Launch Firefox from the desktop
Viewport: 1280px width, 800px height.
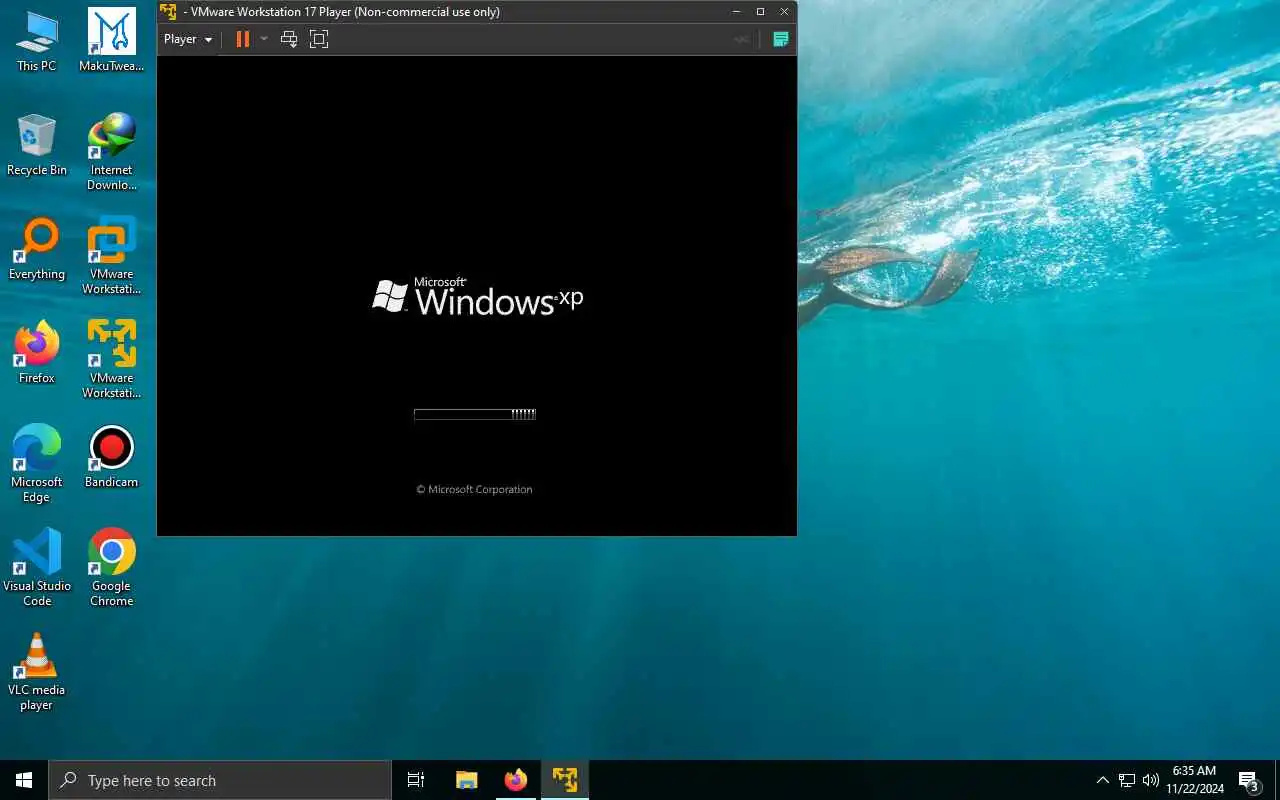point(37,353)
